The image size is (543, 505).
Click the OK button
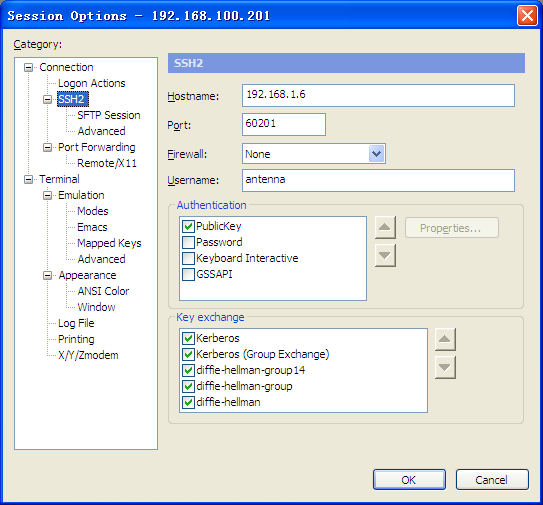409,480
